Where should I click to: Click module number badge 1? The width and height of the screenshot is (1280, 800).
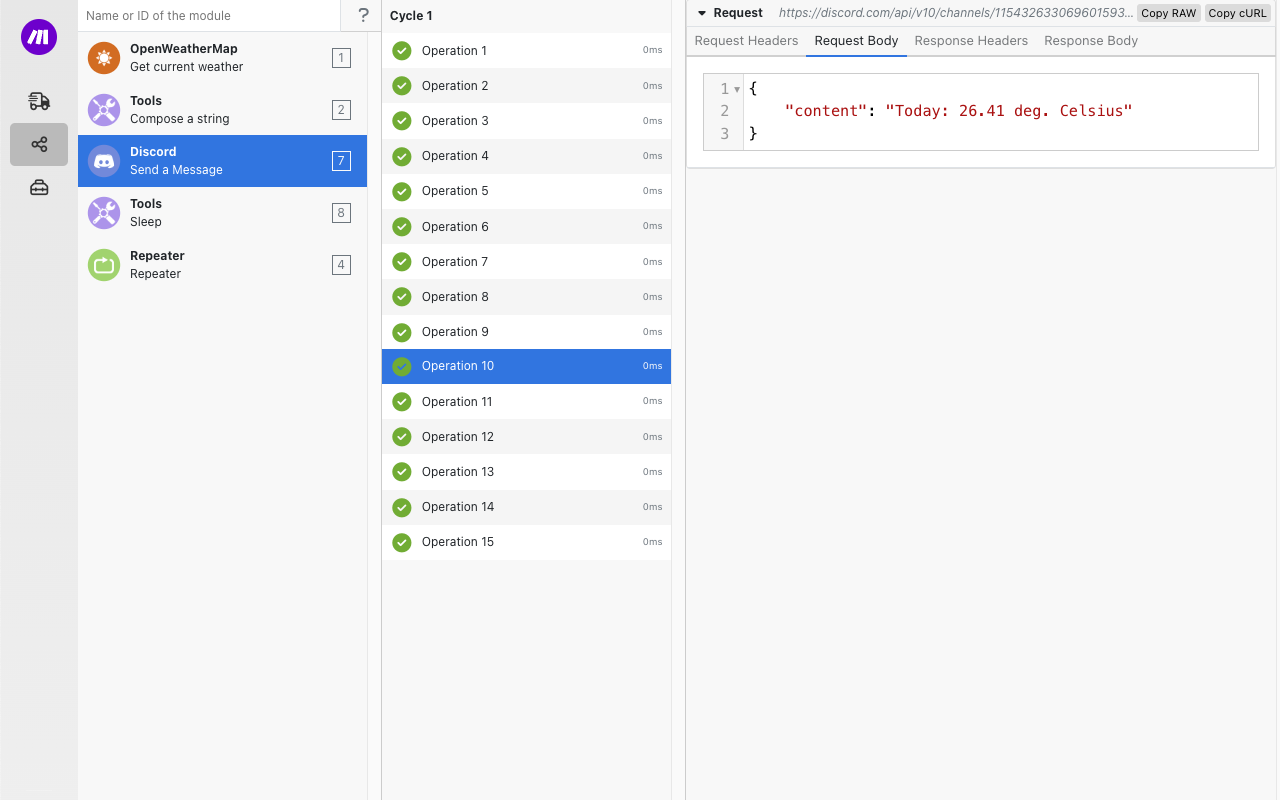pyautogui.click(x=341, y=58)
